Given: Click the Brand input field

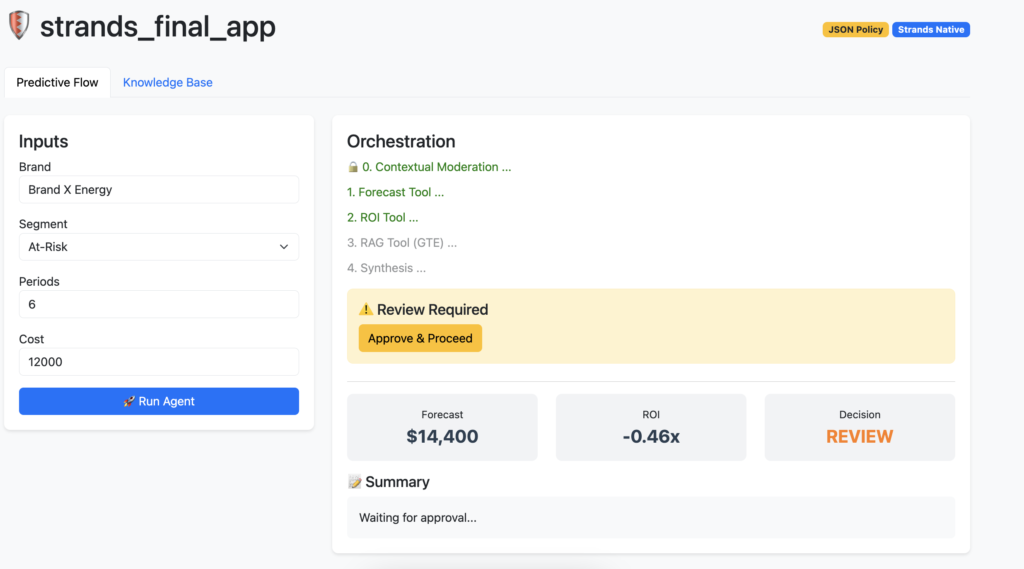Looking at the screenshot, I should (x=159, y=190).
